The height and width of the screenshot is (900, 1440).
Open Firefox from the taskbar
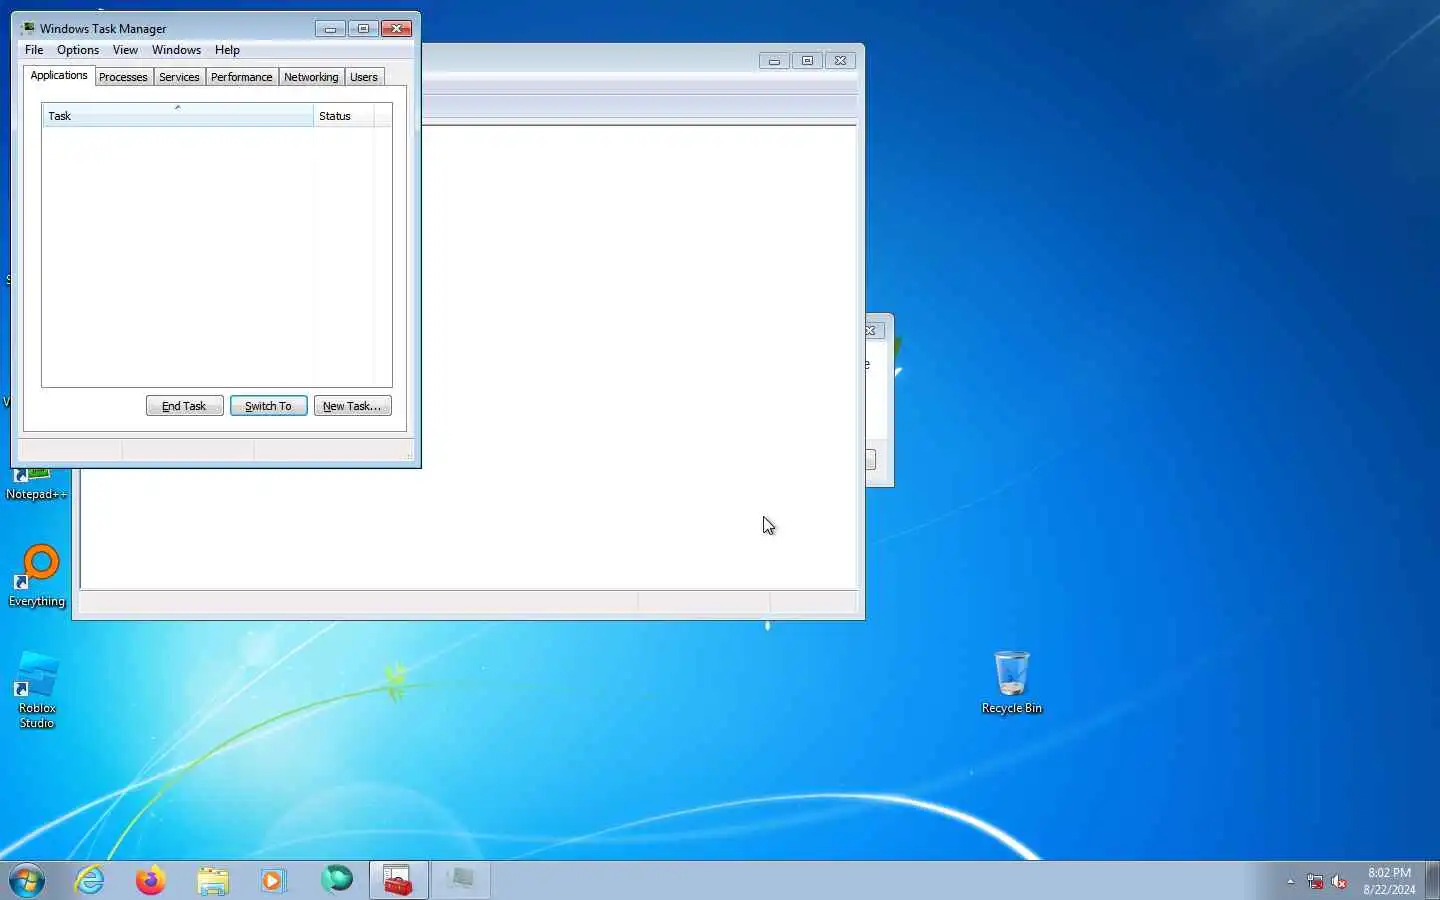[x=151, y=880]
